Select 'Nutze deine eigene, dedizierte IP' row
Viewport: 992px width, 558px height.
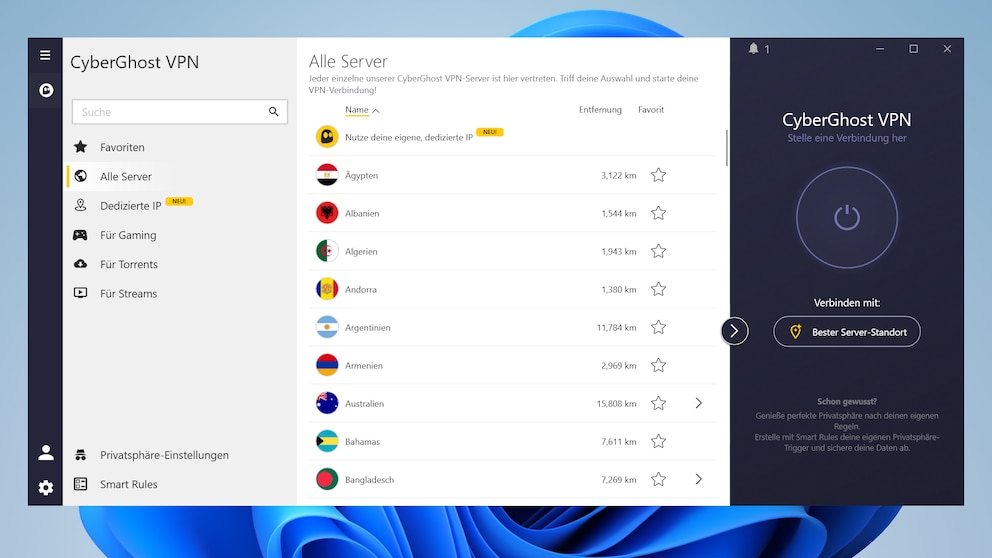[513, 137]
